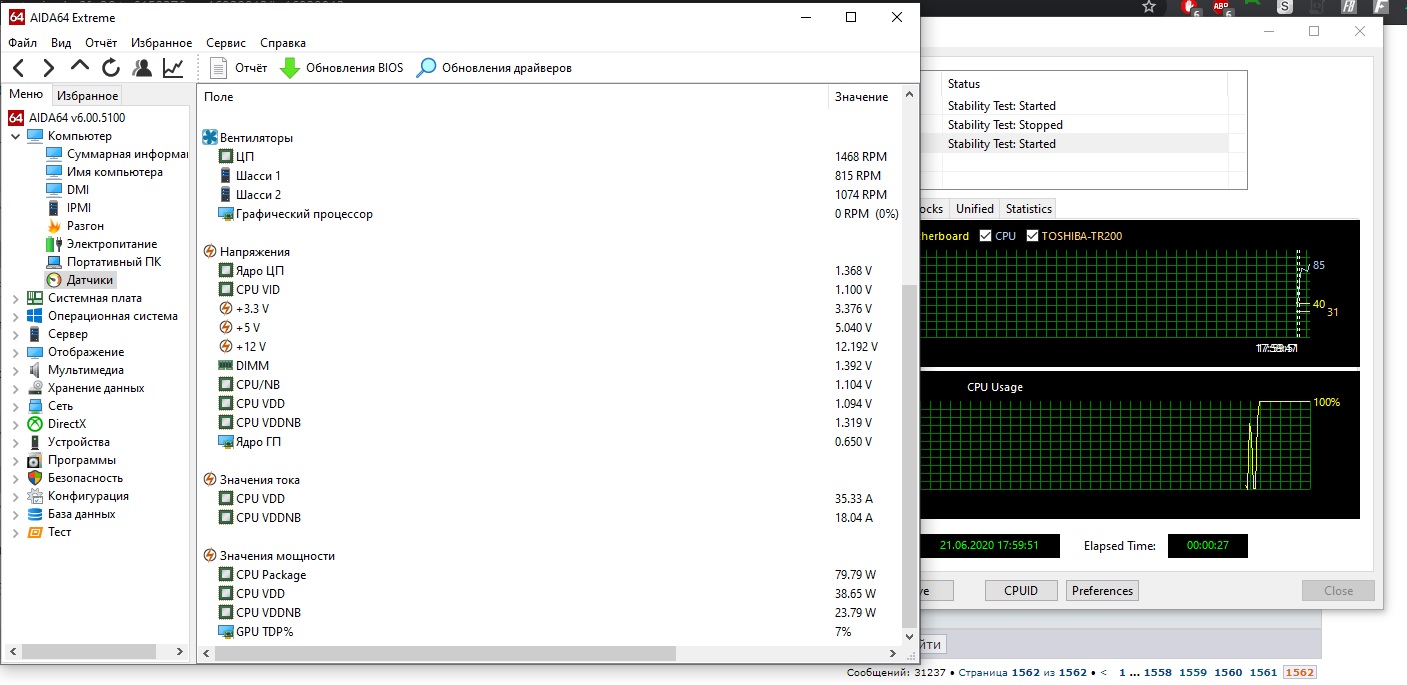This screenshot has height=685, width=1407.
Task: Open the Отчёт menu in the menu bar
Action: point(101,43)
